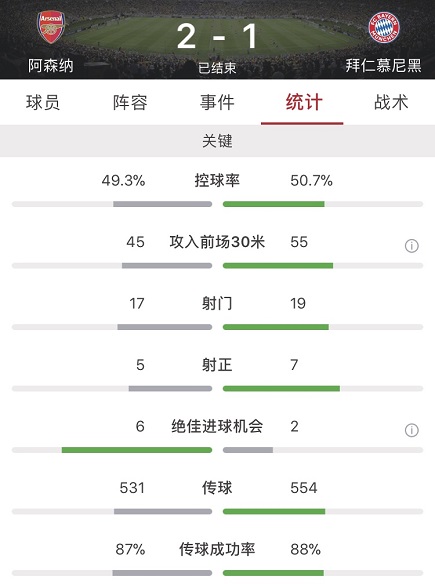Viewport: 435px width, 584px height.
Task: Tap the 关键 section header
Action: pos(217,141)
